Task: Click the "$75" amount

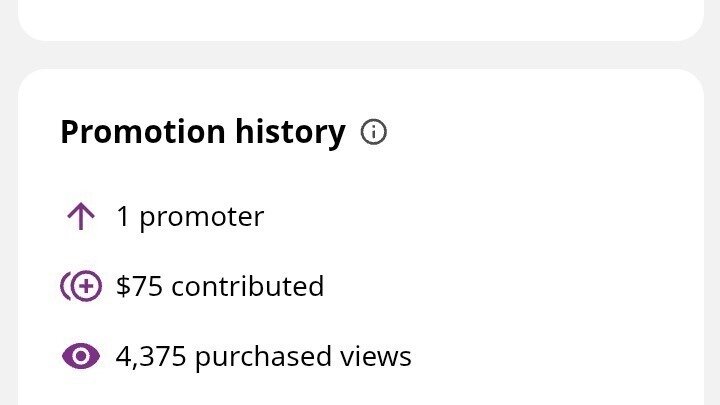Action: coord(140,287)
